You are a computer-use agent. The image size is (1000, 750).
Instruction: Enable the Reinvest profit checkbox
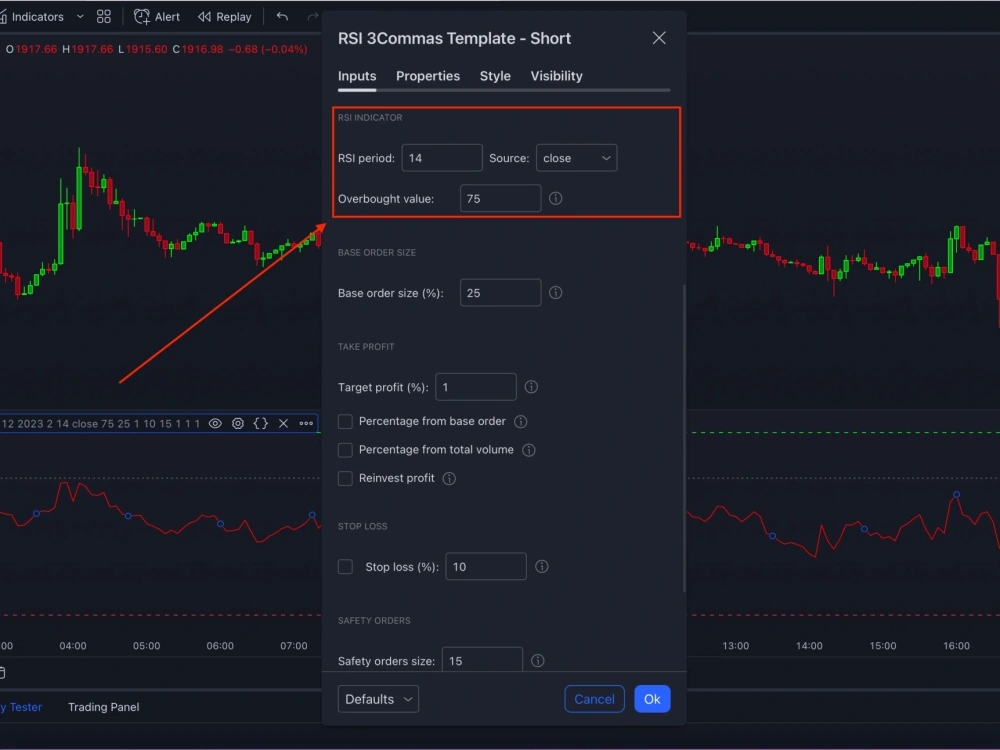click(x=345, y=478)
